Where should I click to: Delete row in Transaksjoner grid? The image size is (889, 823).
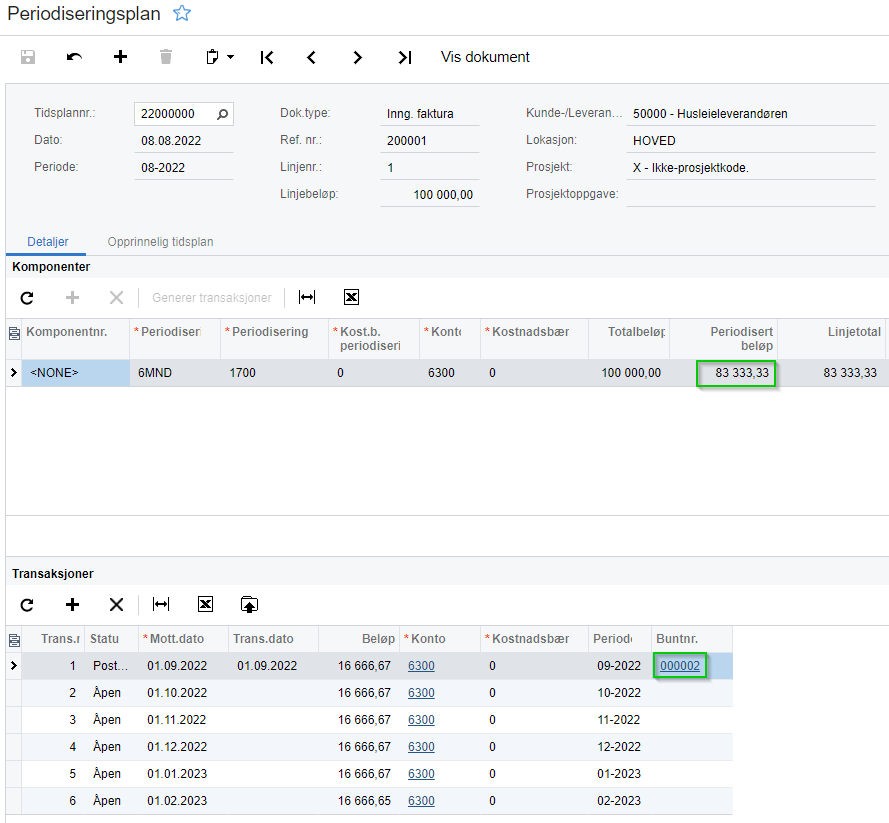(x=116, y=605)
